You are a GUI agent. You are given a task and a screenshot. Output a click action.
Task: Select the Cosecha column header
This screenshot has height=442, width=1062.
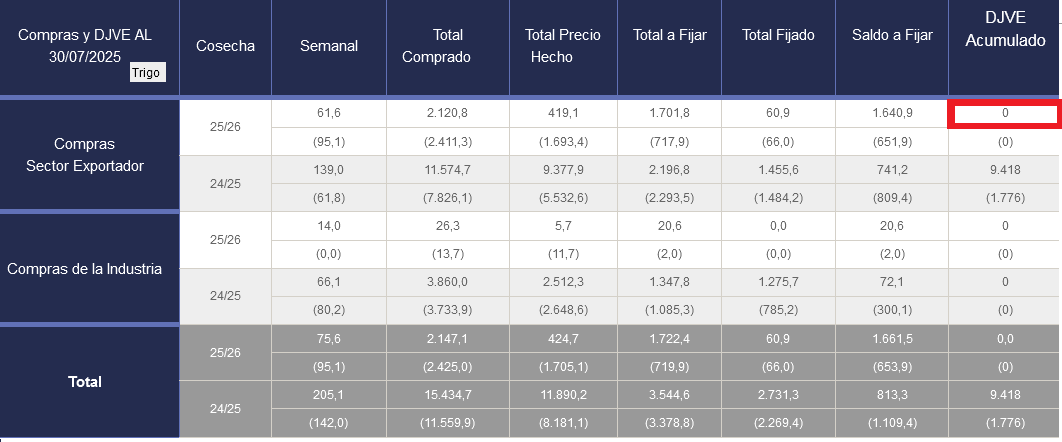point(225,45)
